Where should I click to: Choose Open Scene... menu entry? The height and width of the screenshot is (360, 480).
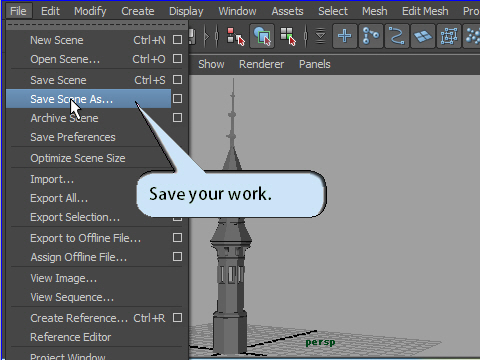pyautogui.click(x=89, y=59)
